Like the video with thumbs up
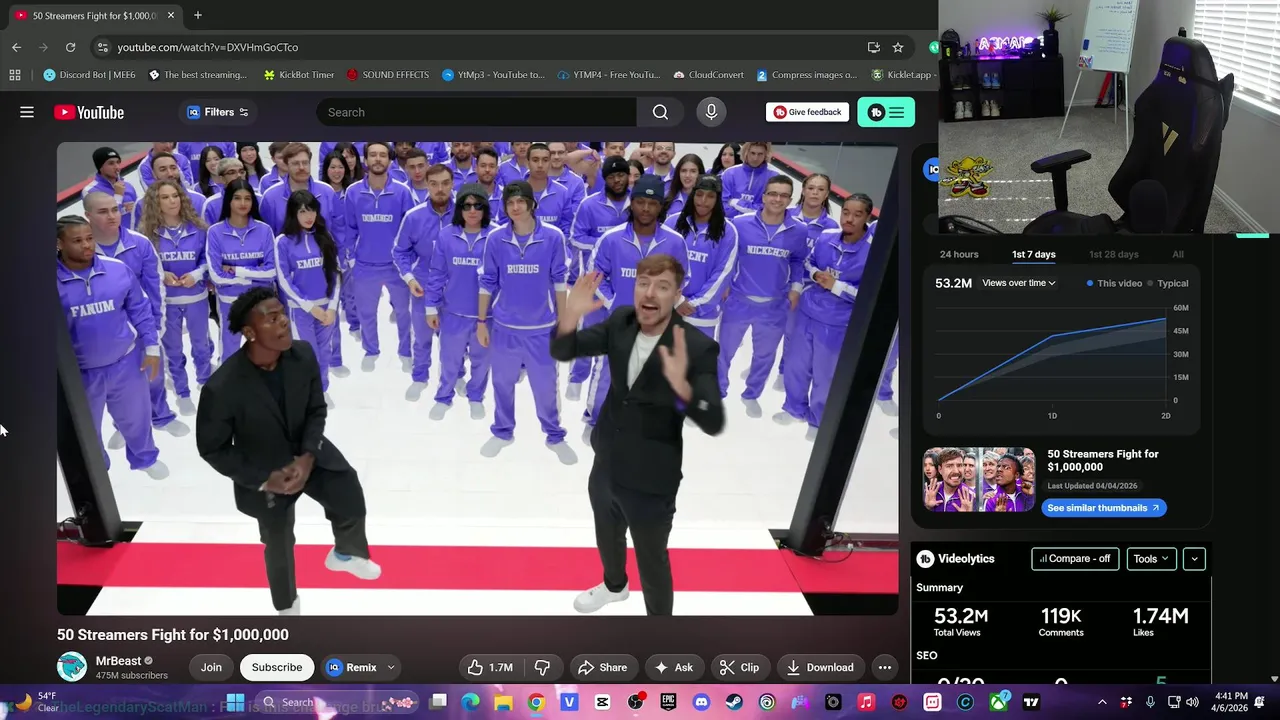 [490, 667]
